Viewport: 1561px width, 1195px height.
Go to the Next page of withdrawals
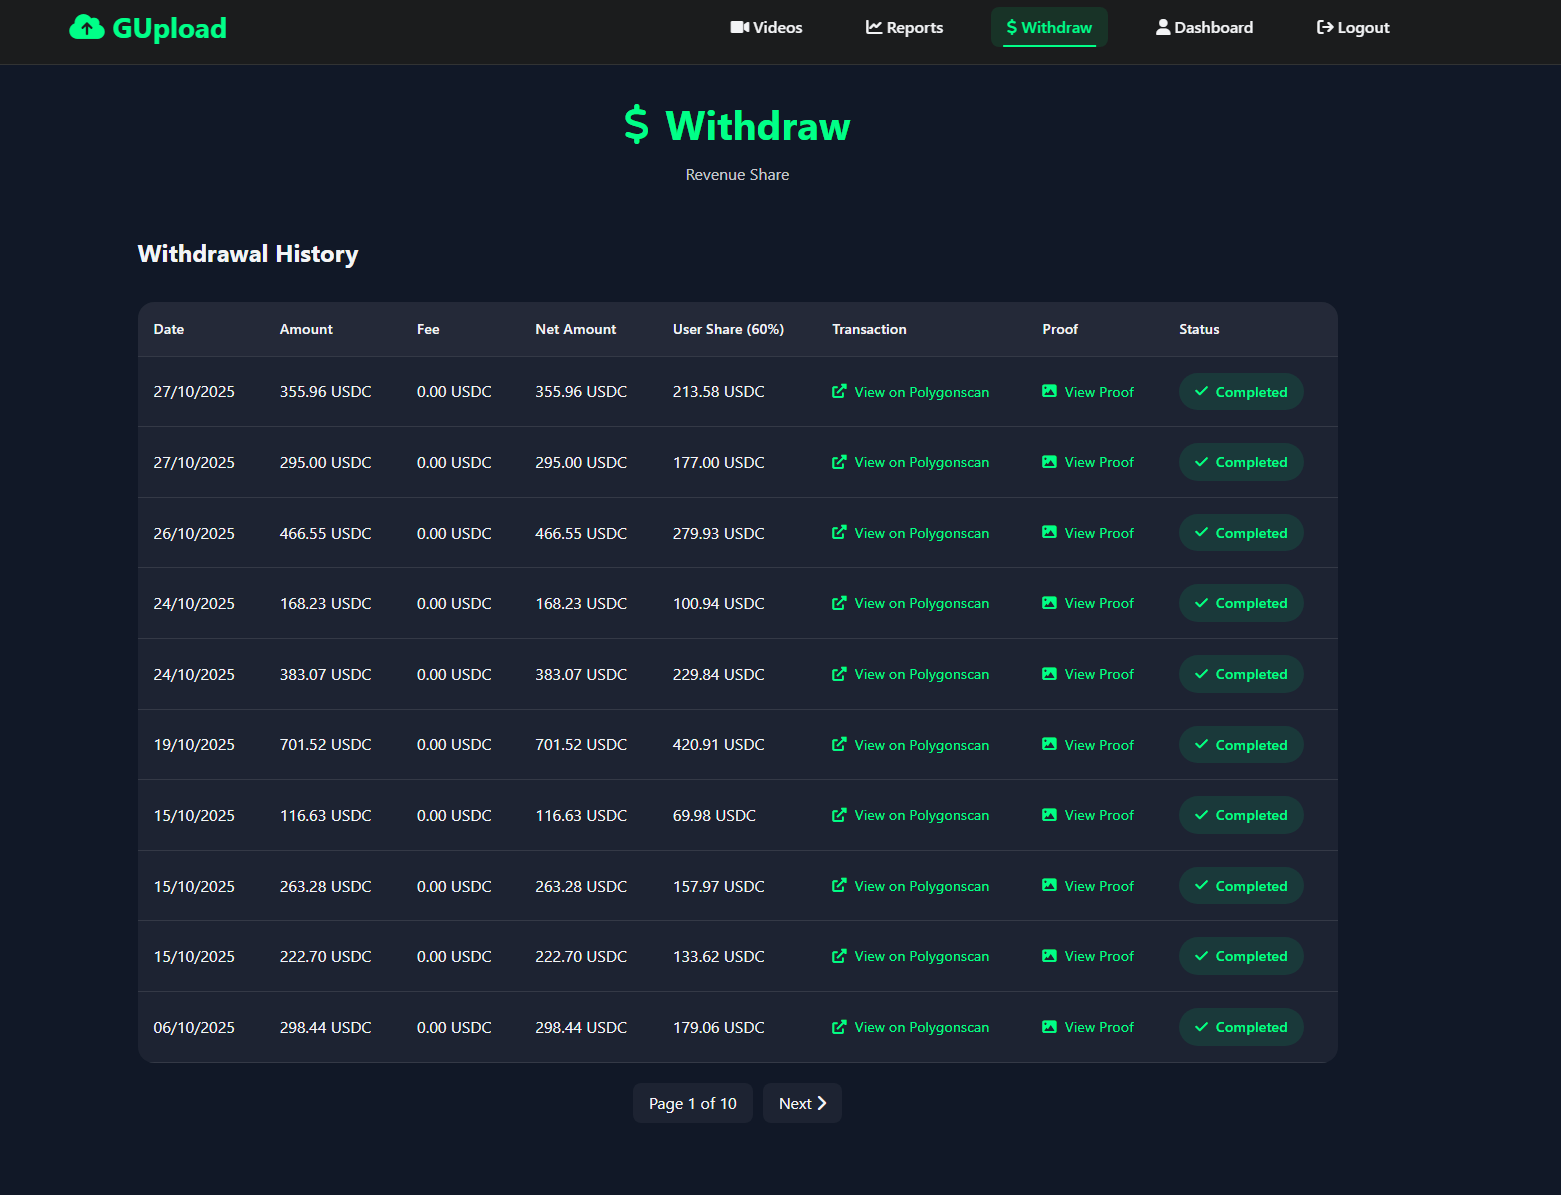click(x=801, y=1103)
